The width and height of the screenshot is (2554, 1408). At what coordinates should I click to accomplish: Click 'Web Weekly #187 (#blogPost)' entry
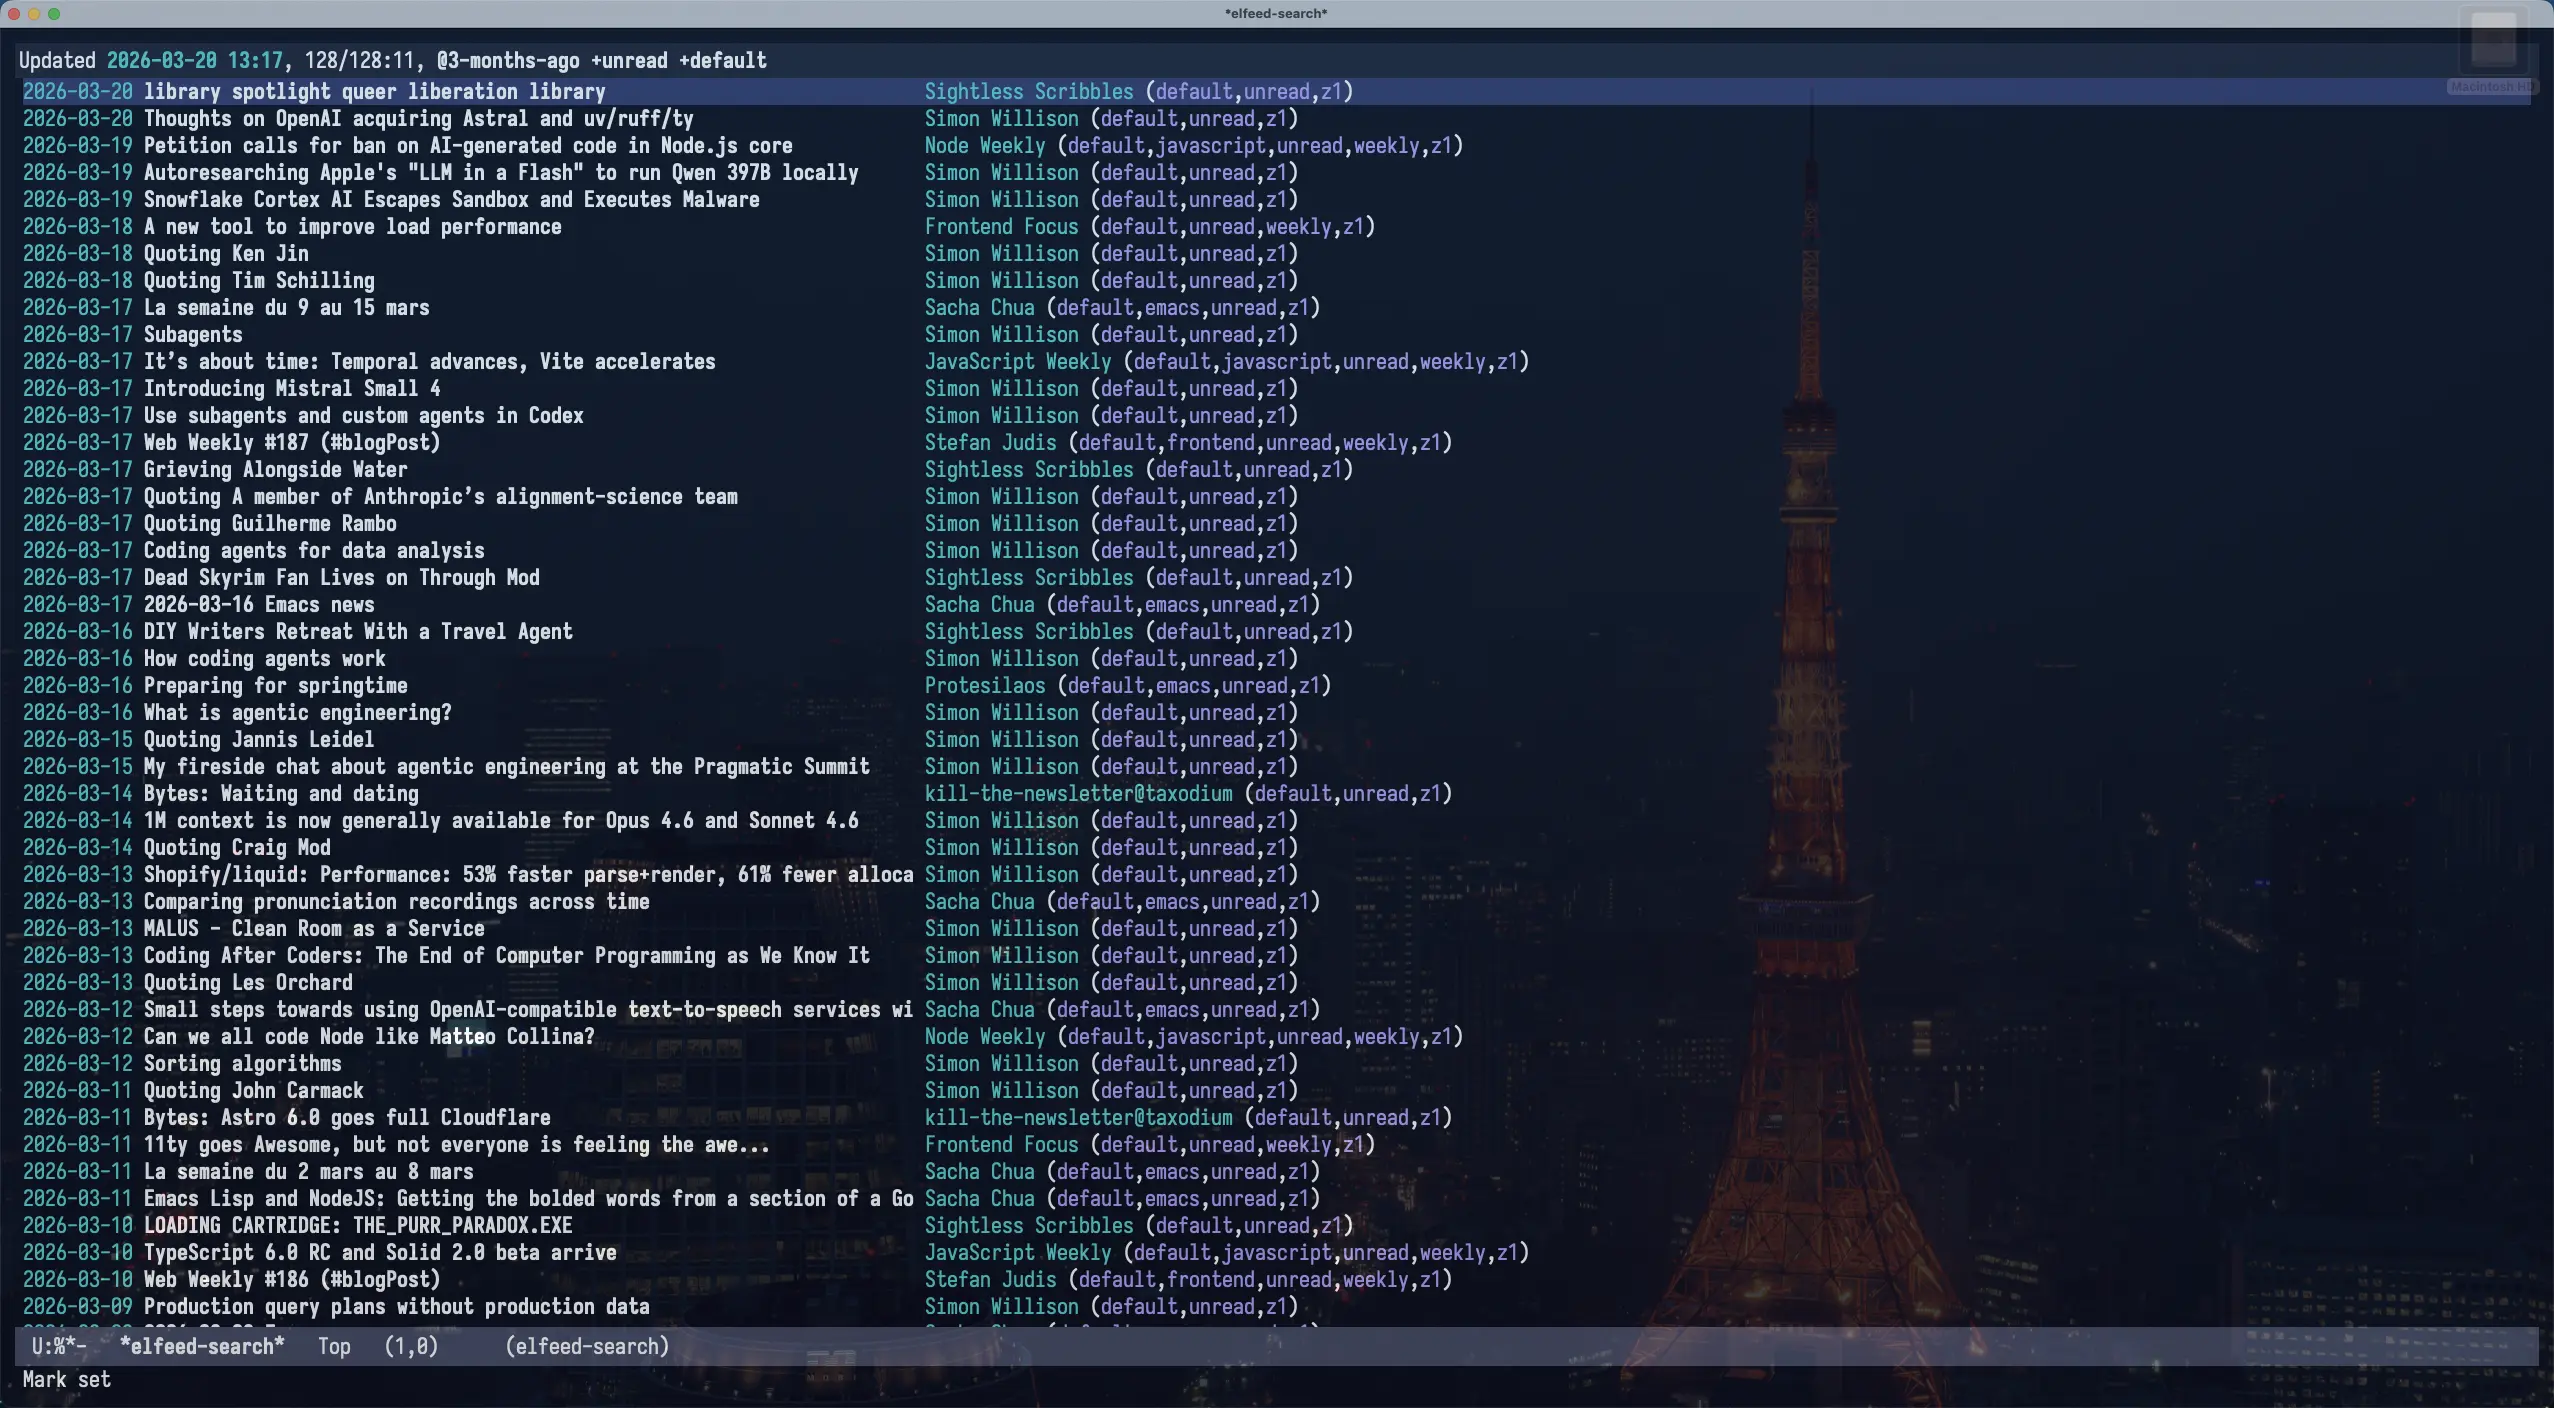click(x=291, y=443)
